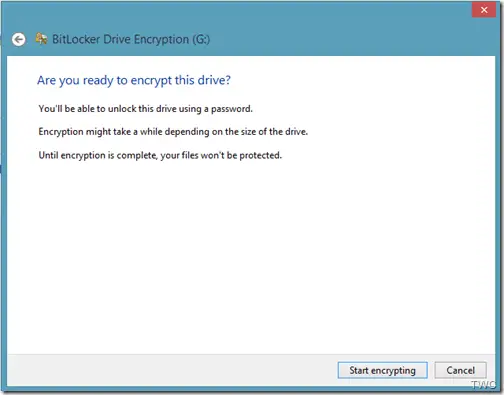Go back using the circular arrow icon
The image size is (504, 395).
pos(19,39)
